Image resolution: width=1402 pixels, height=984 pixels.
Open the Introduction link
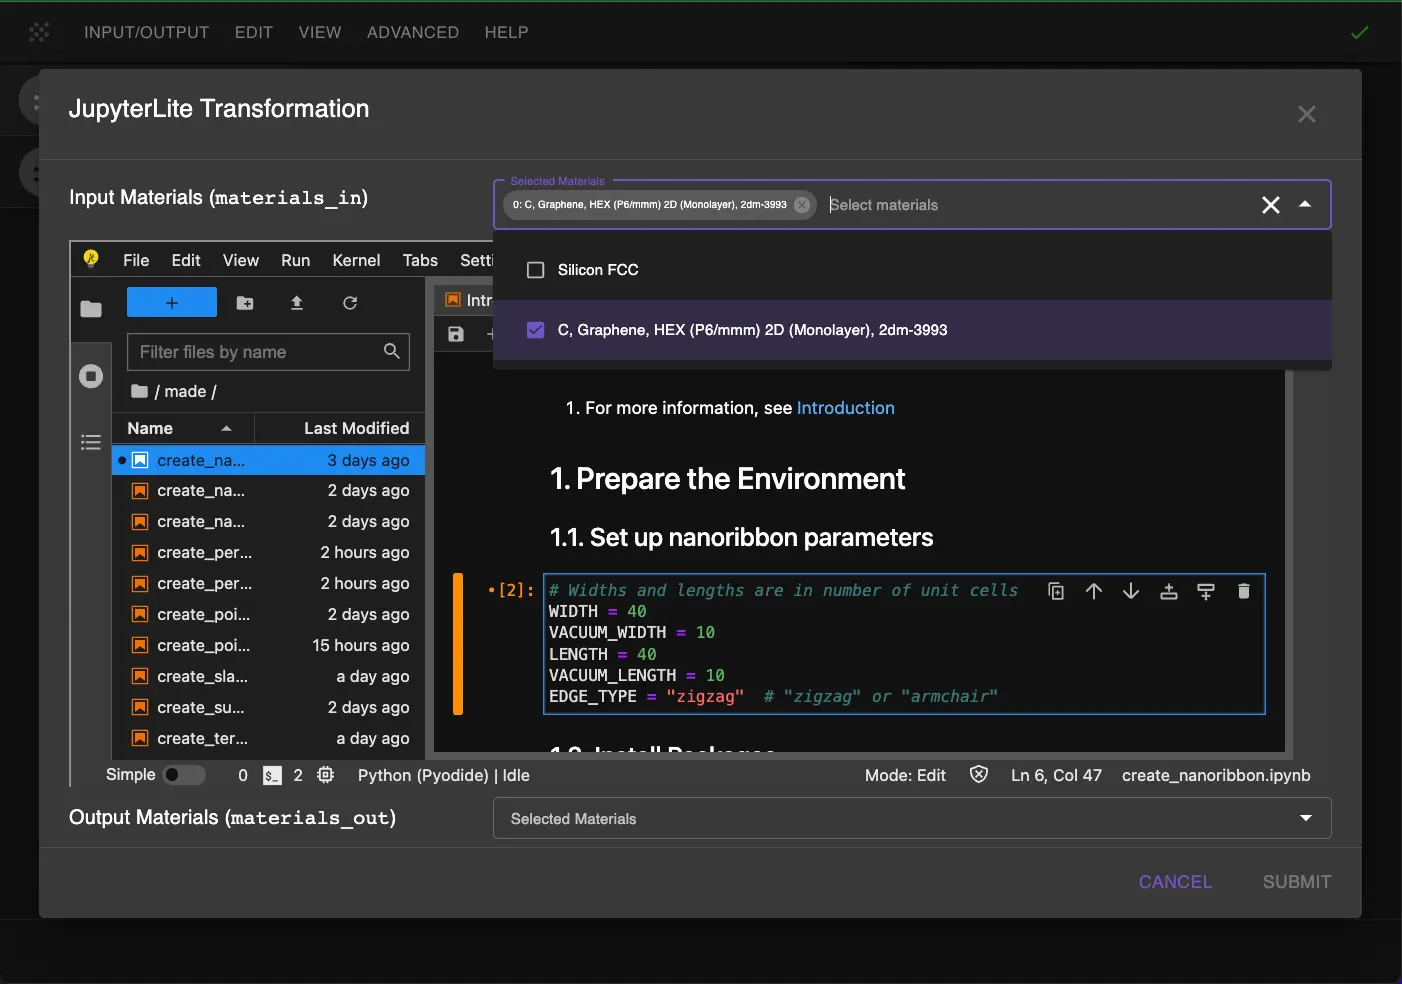(845, 408)
